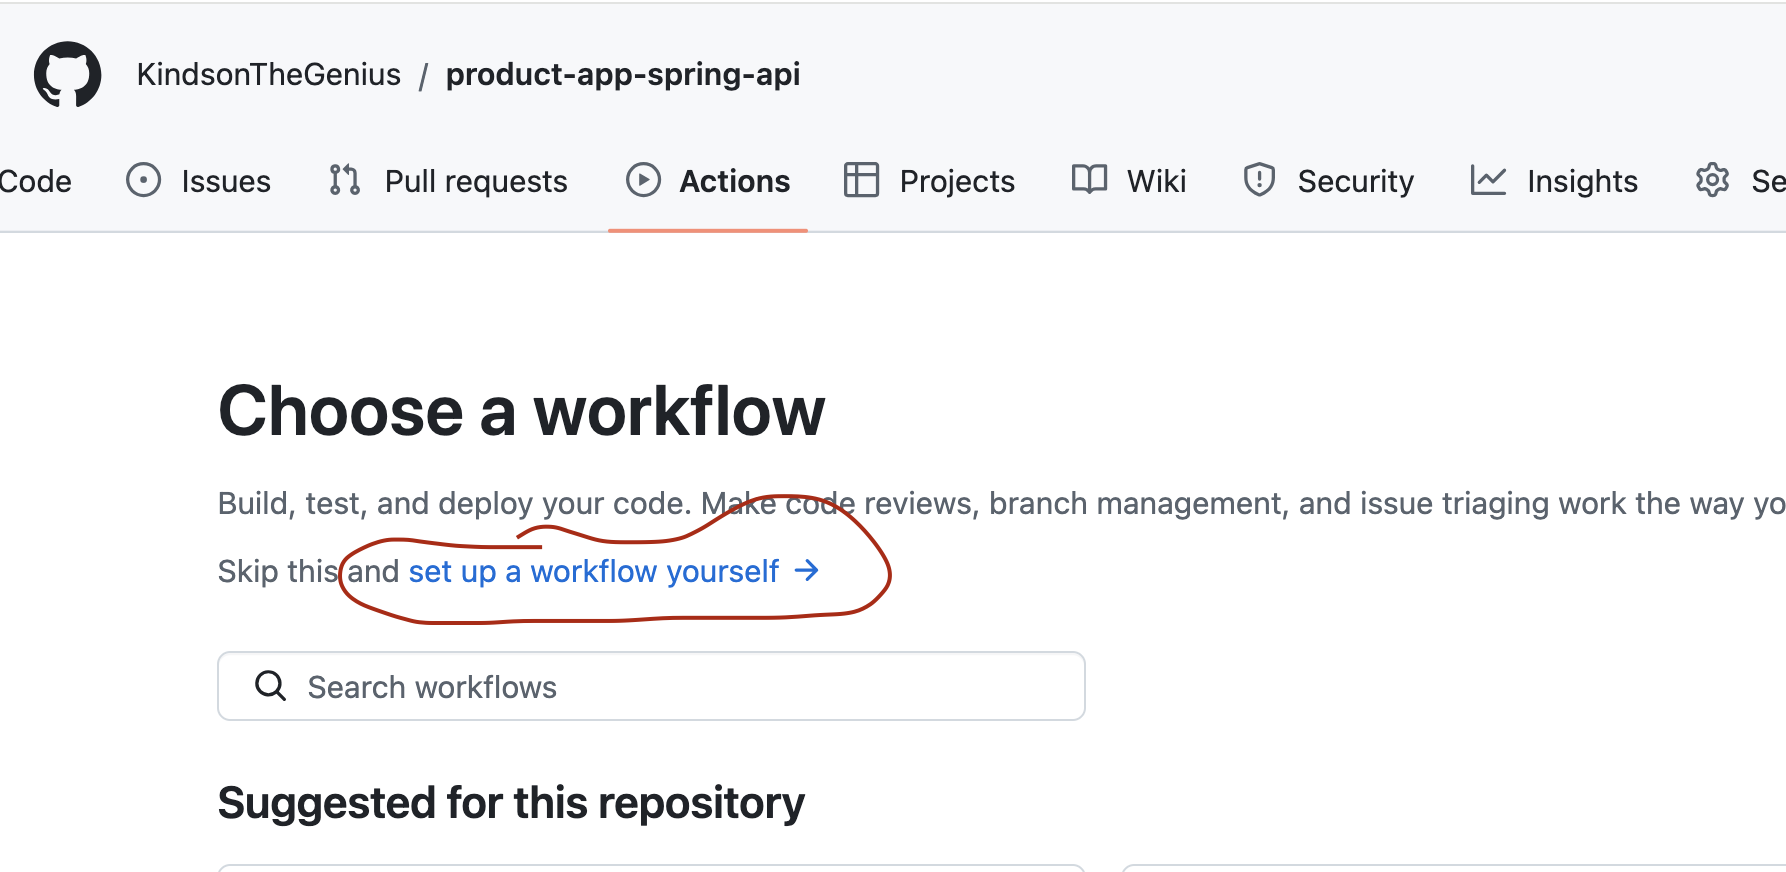1786x872 pixels.
Task: Click the Pull requests branch icon
Action: point(344,180)
